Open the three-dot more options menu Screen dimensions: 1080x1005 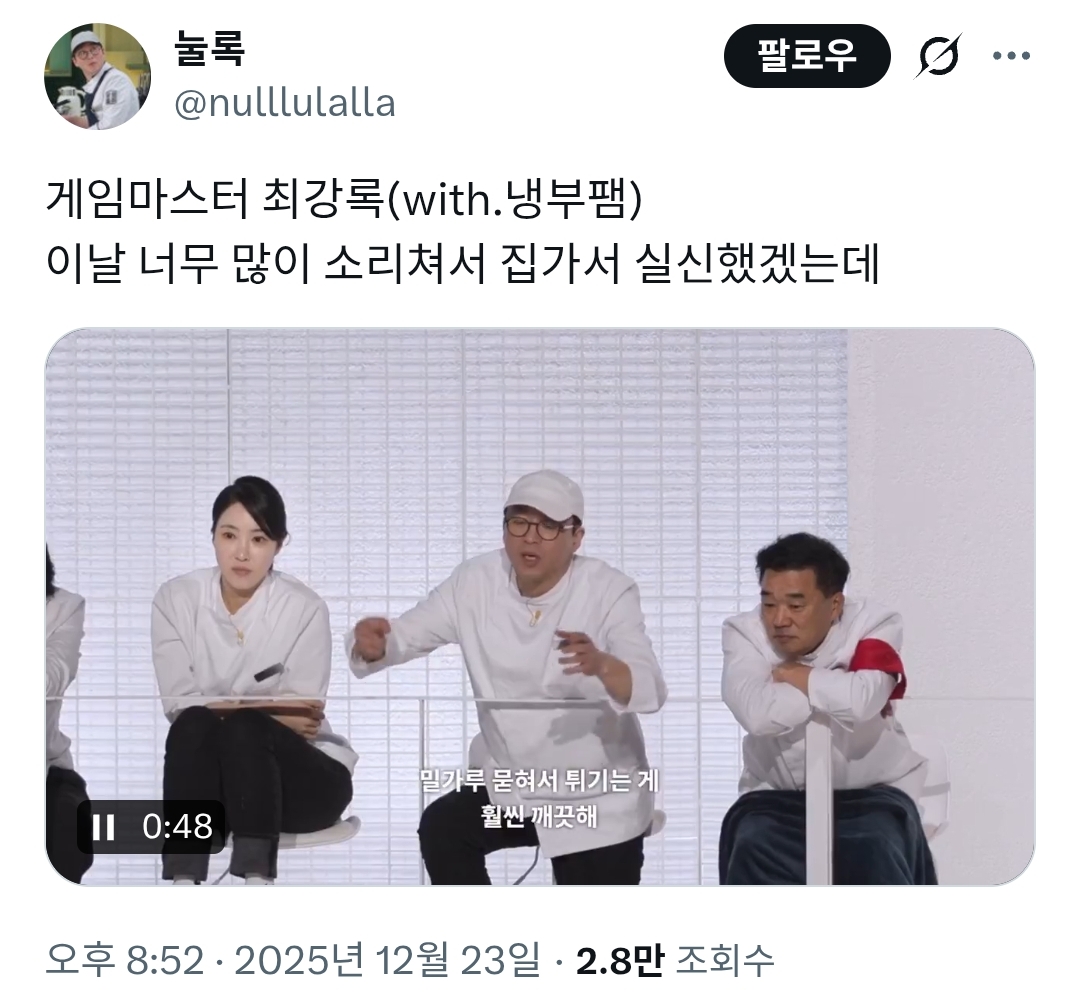(1012, 56)
